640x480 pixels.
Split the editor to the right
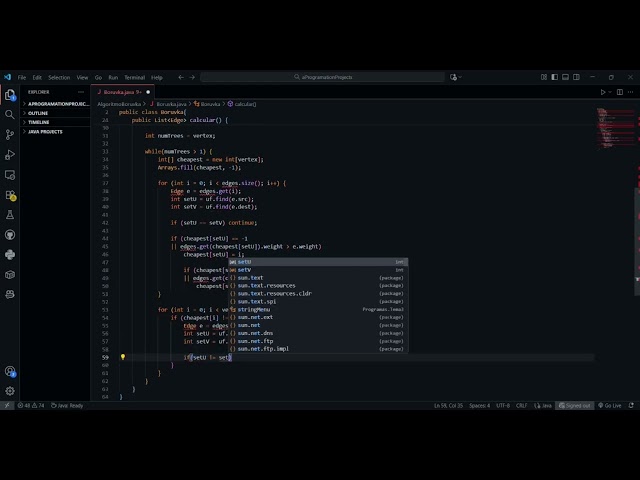tap(620, 92)
